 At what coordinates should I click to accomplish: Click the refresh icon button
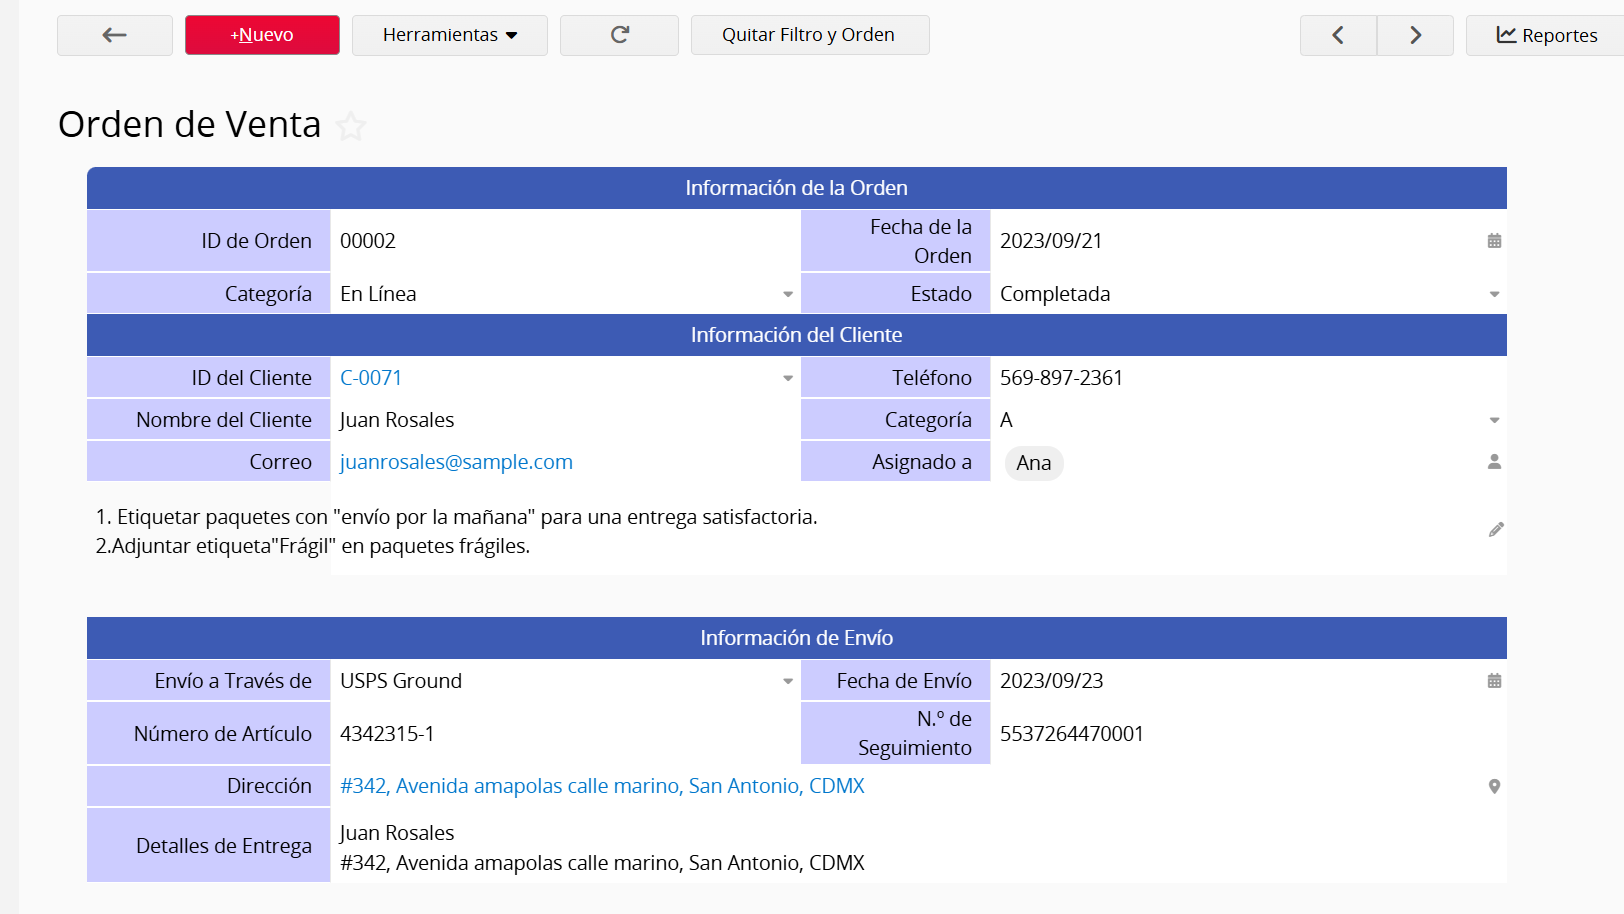coord(619,35)
